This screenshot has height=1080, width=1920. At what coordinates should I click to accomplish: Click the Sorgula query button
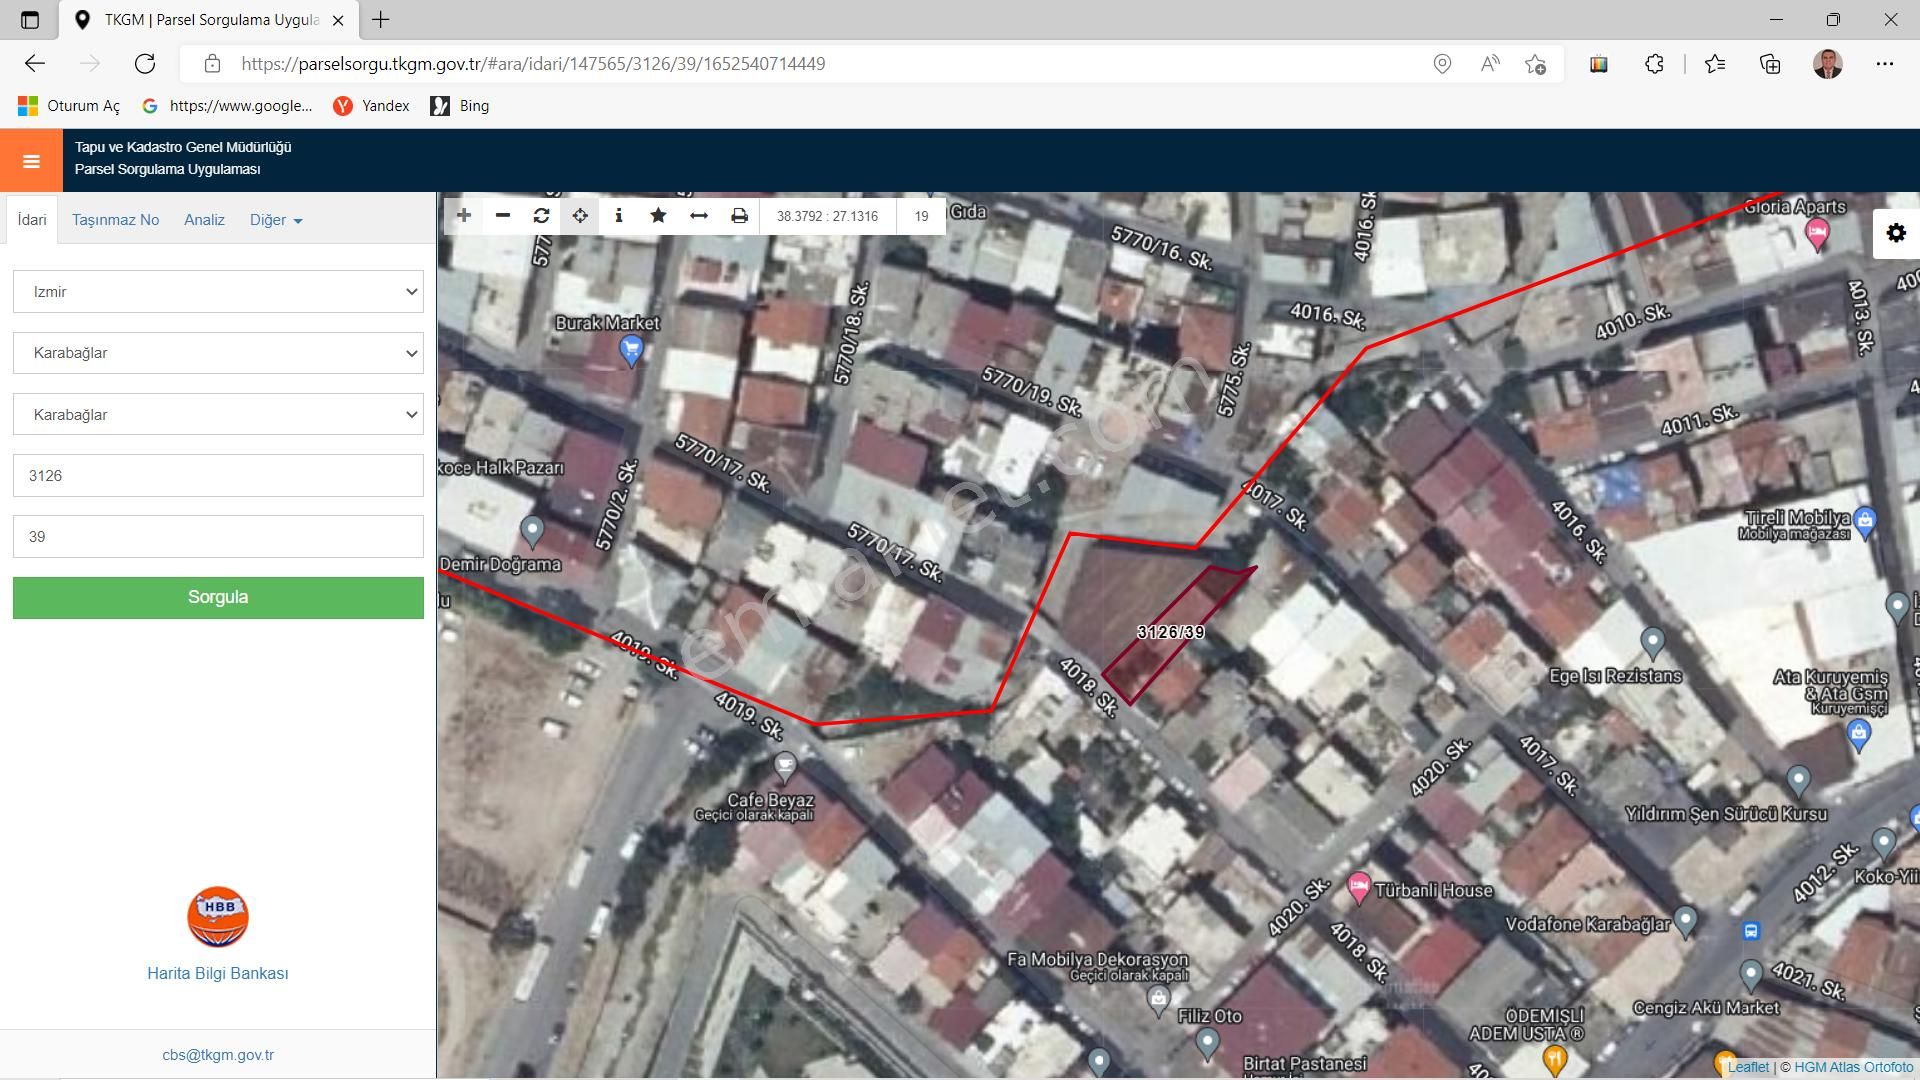pos(218,597)
